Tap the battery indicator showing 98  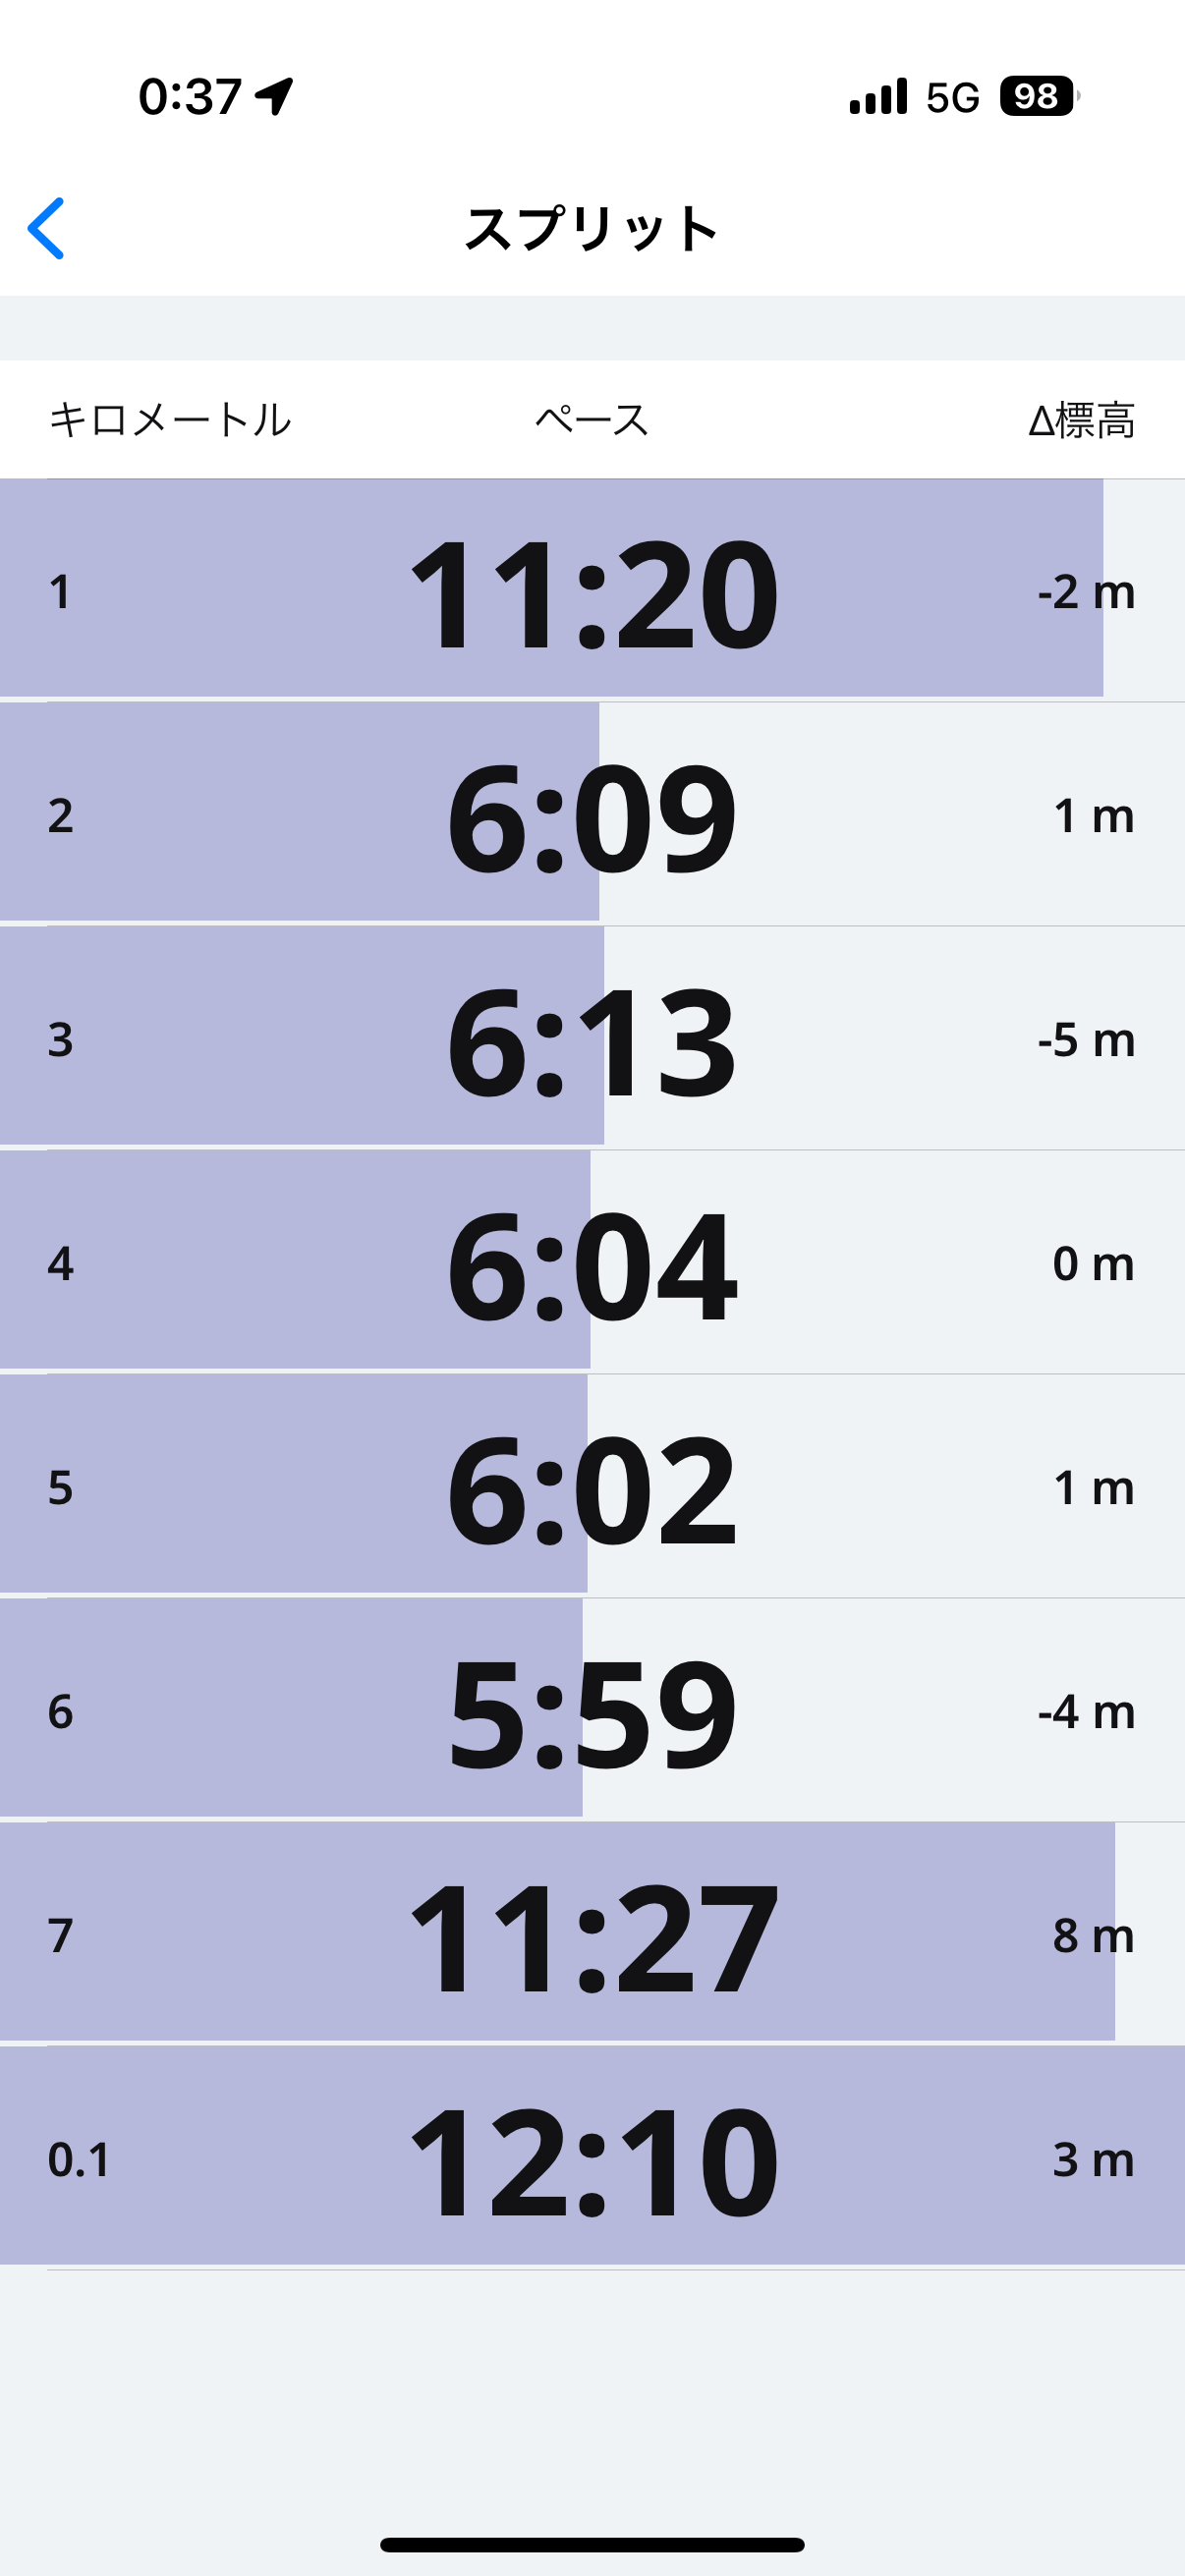[1038, 97]
